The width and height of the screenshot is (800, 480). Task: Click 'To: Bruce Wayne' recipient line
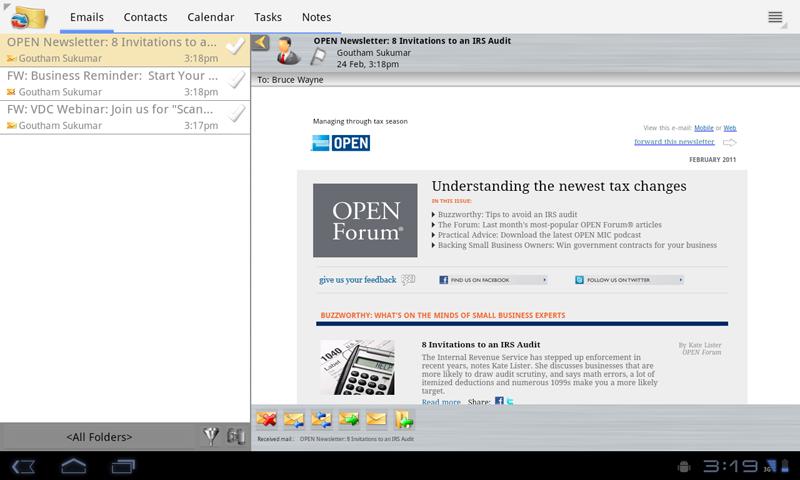coord(290,80)
